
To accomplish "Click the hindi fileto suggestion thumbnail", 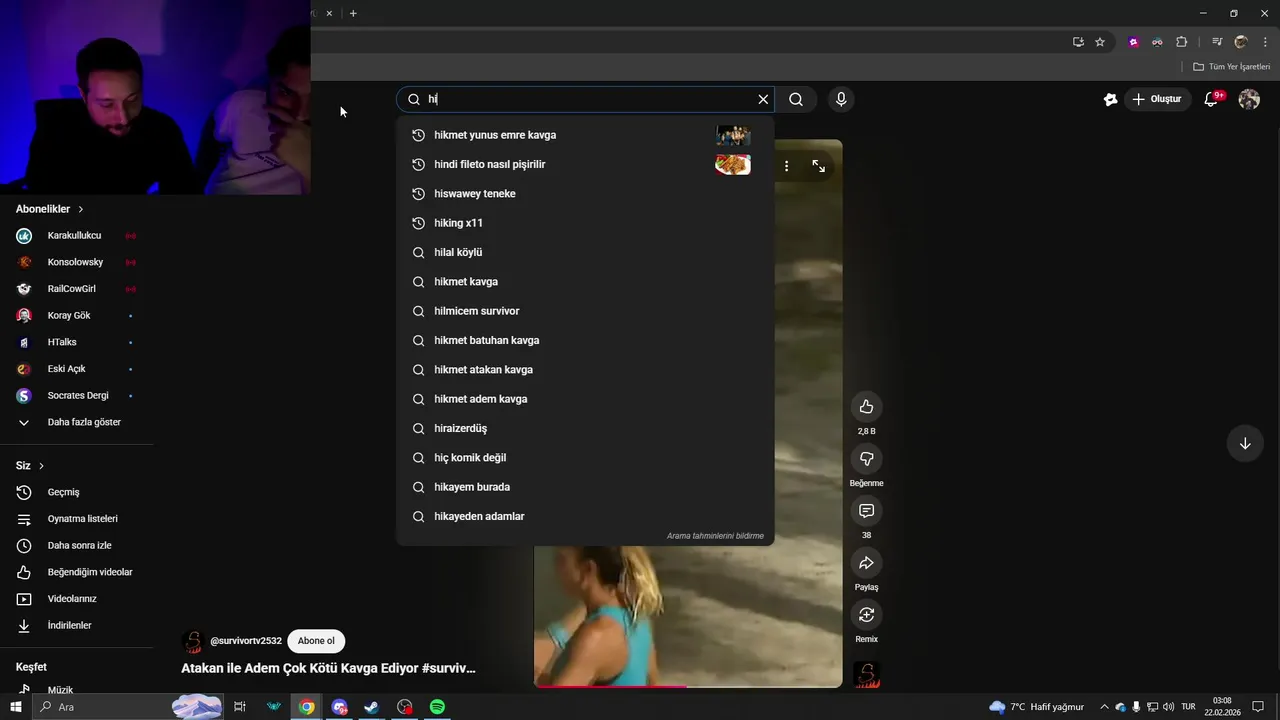I will (x=733, y=164).
